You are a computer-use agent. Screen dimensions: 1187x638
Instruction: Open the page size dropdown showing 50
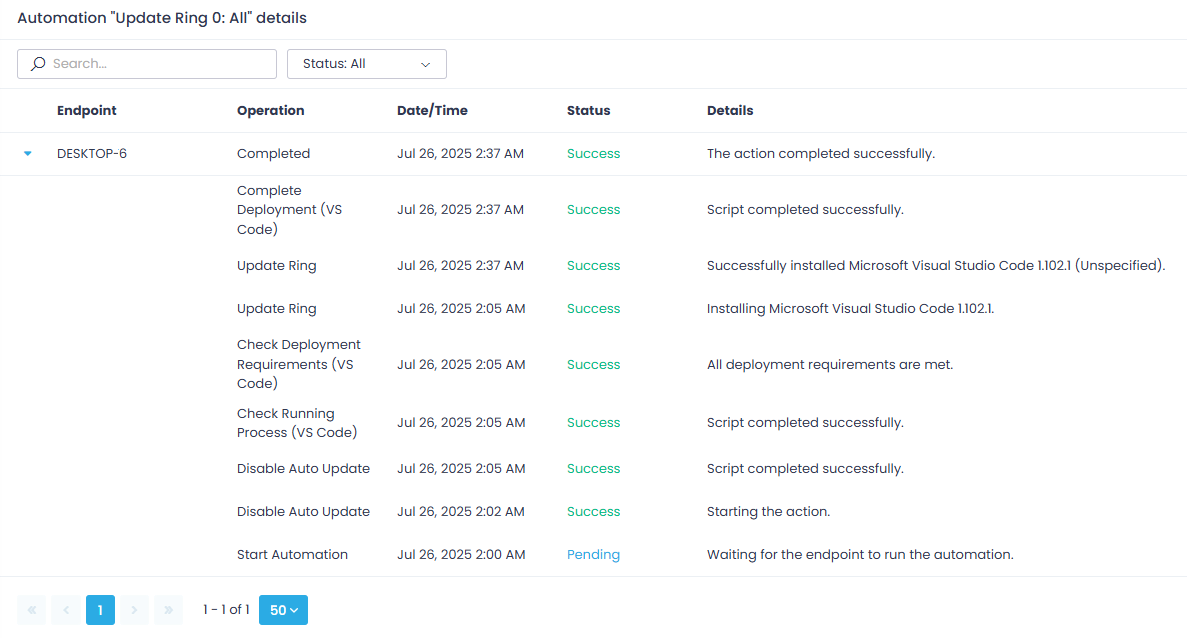click(283, 609)
